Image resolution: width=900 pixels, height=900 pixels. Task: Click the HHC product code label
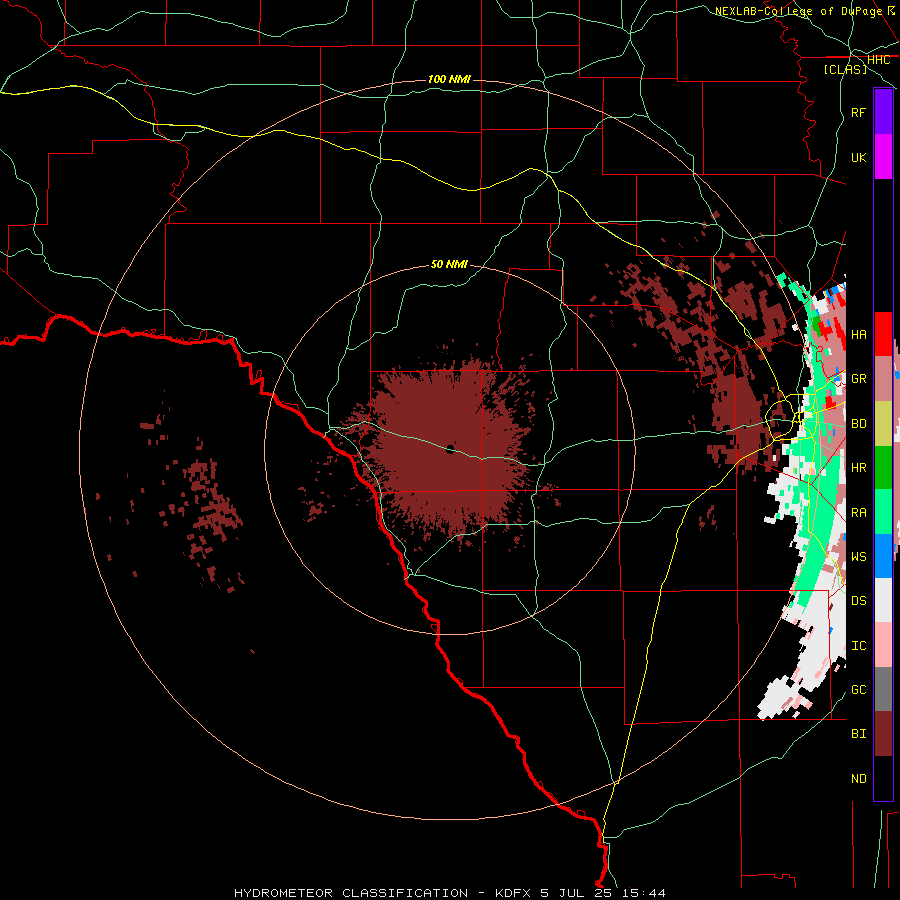pos(878,60)
